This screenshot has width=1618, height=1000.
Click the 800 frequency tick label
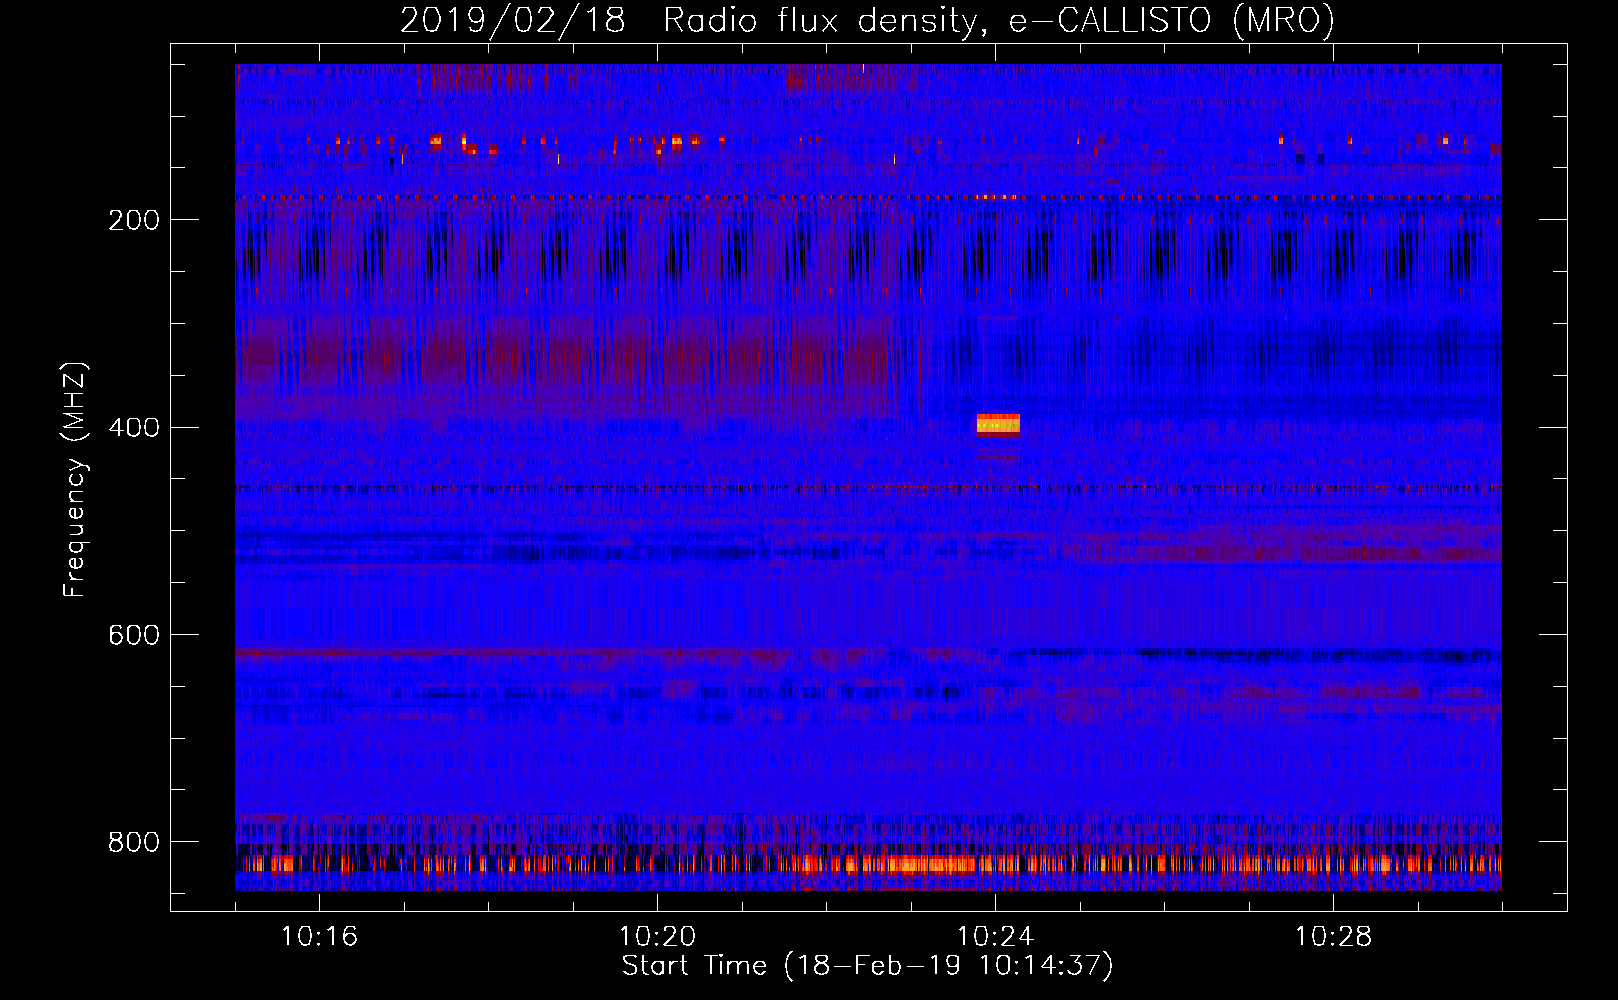pos(134,843)
